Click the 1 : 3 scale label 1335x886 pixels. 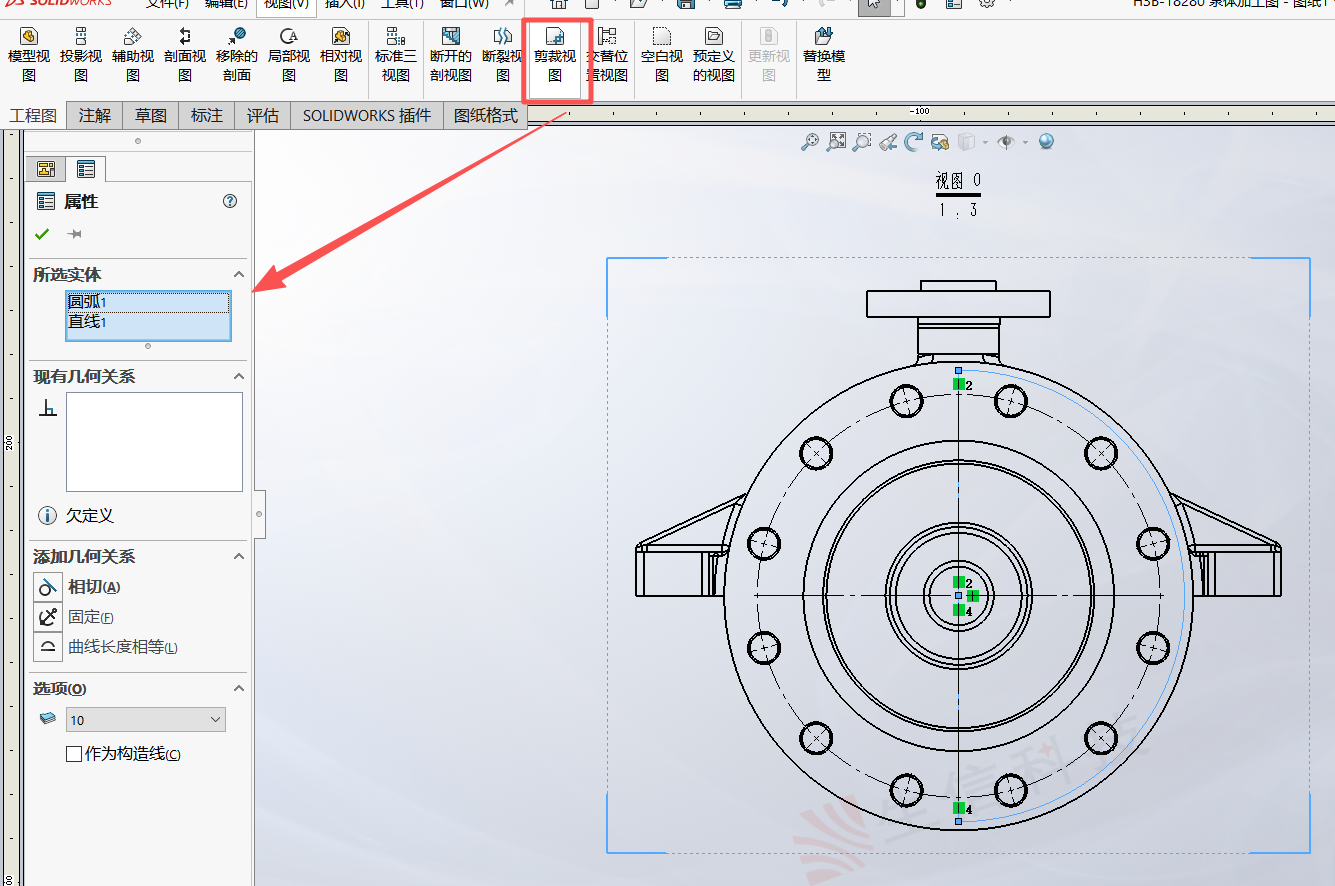958,210
